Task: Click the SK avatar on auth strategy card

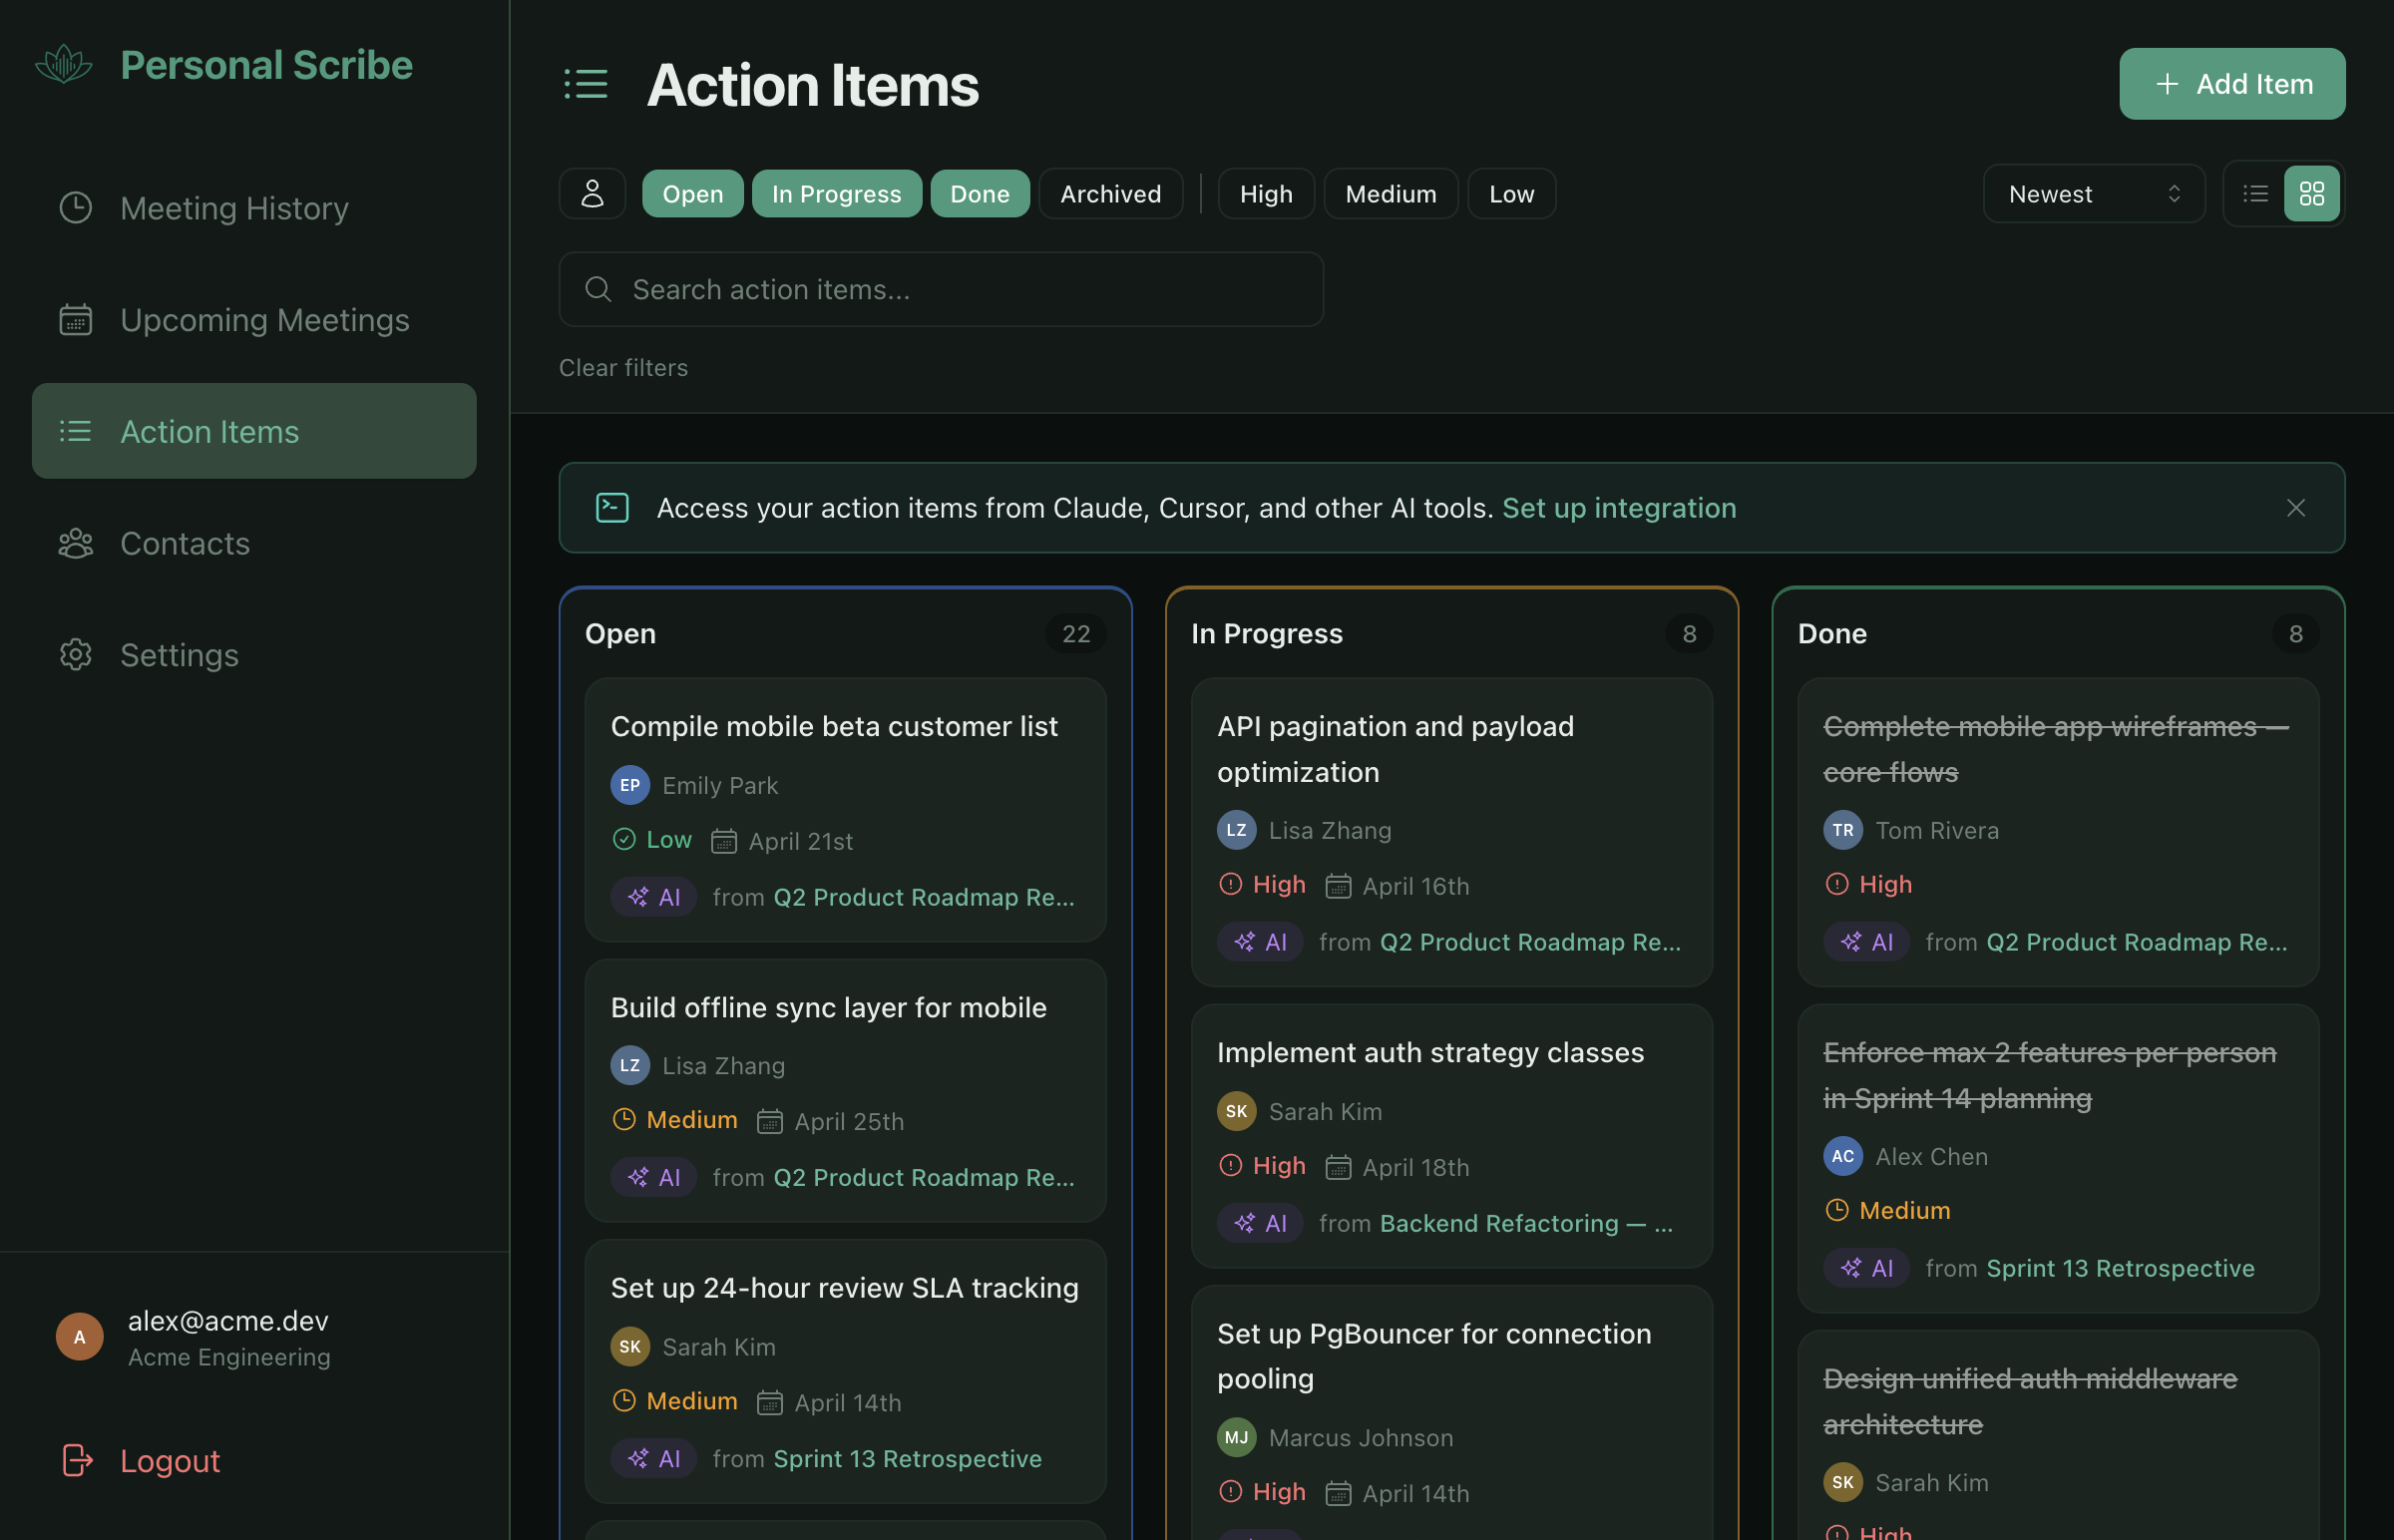Action: click(1236, 1111)
